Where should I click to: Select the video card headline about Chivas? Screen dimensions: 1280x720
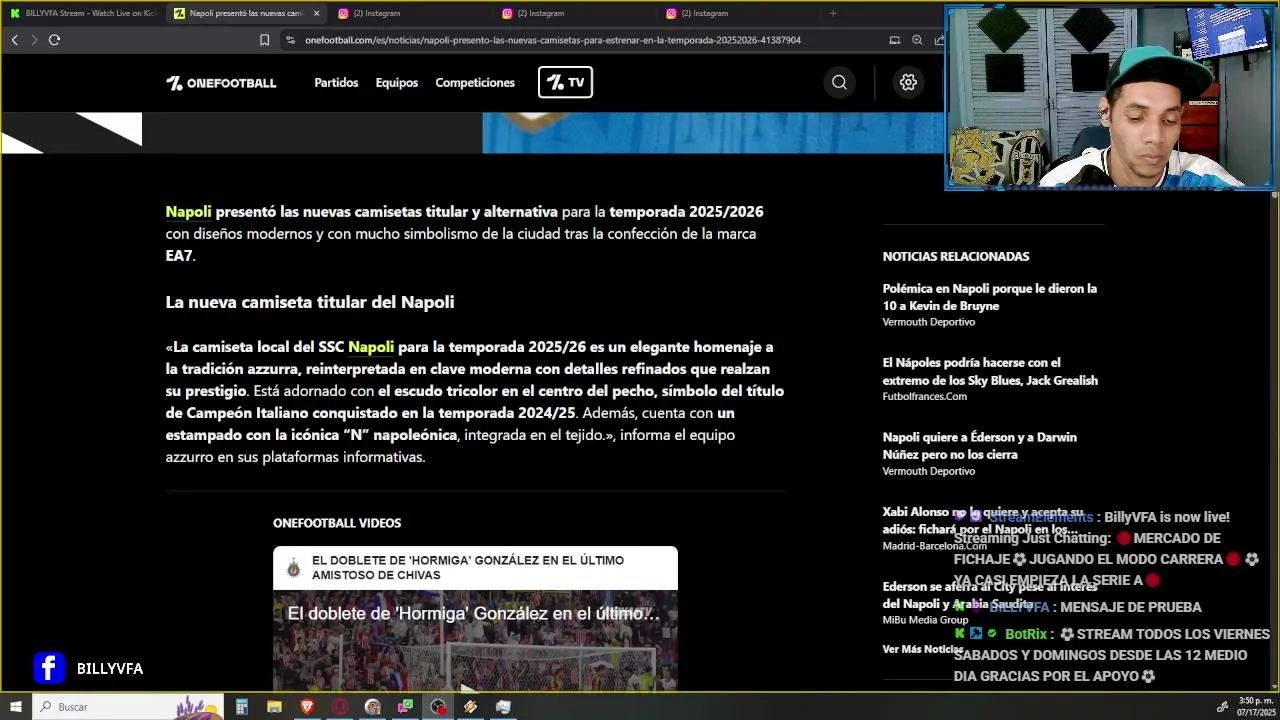(468, 568)
